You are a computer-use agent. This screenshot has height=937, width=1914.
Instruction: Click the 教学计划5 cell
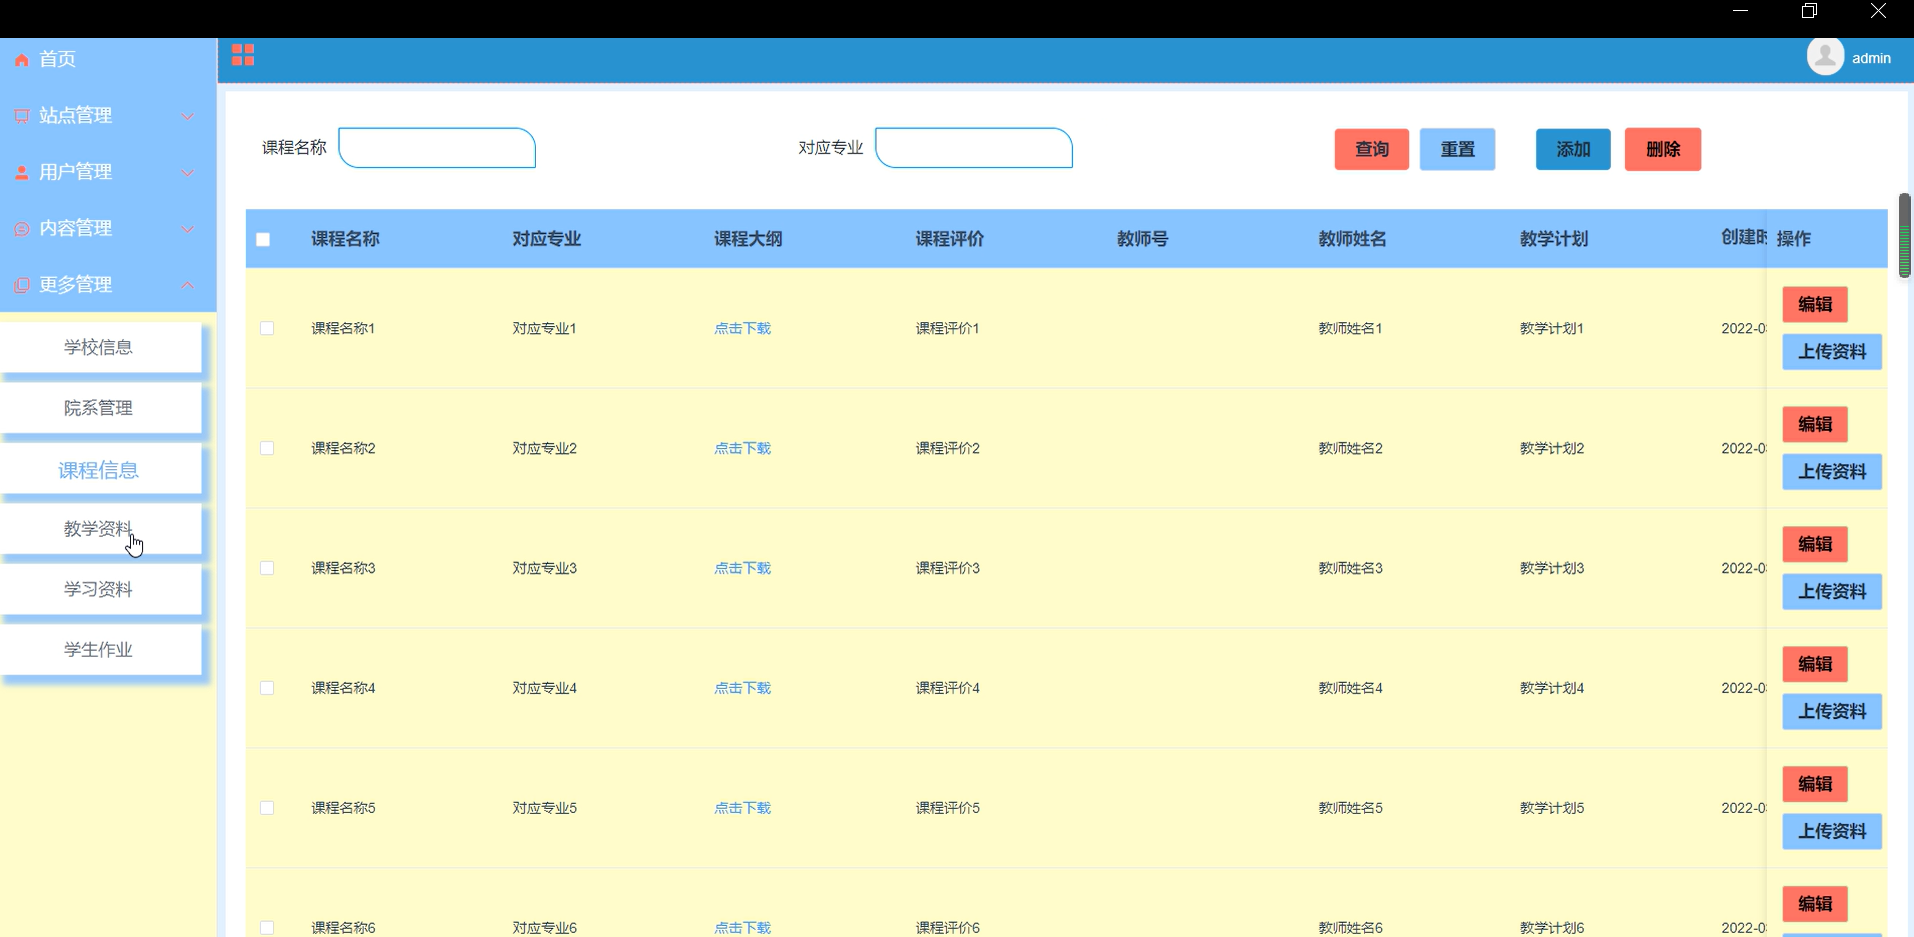1552,808
